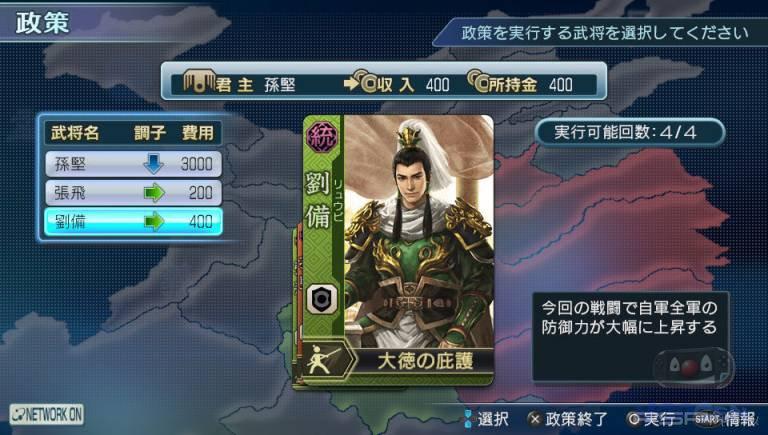Click the green arrow in 劉備 row
The width and height of the screenshot is (768, 435).
[154, 222]
